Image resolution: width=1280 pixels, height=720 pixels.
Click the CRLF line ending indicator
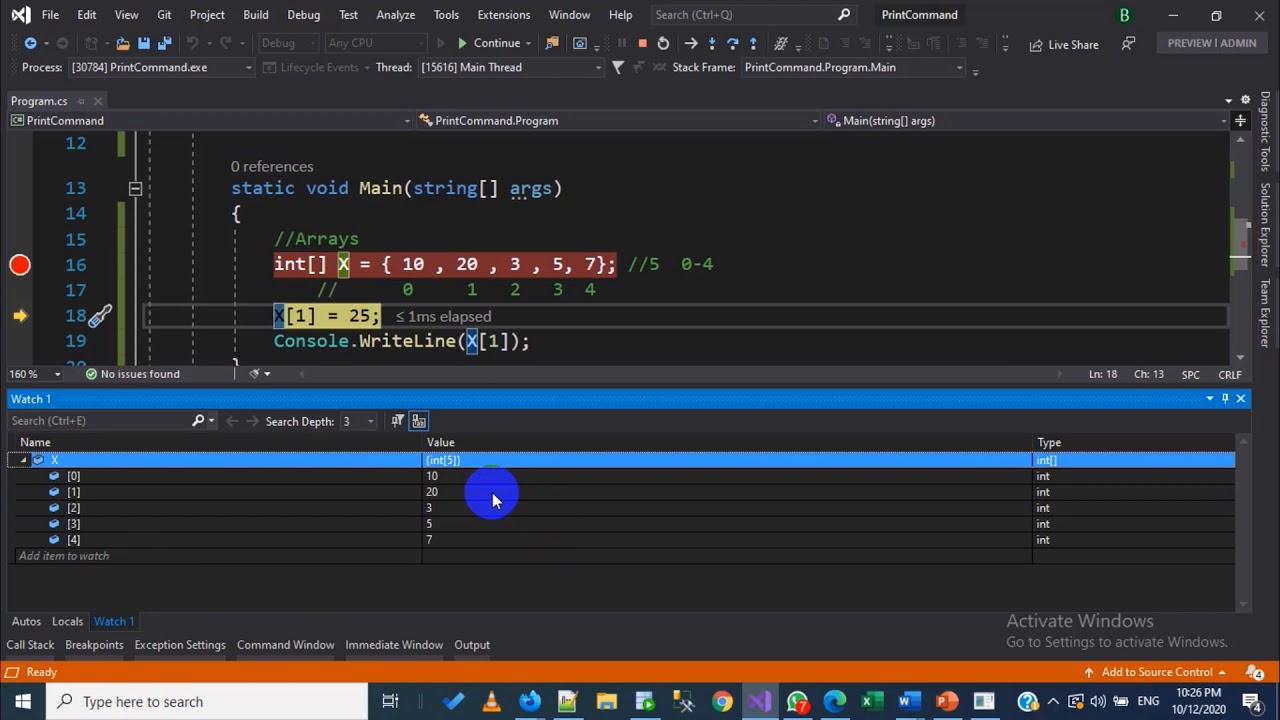(1230, 374)
